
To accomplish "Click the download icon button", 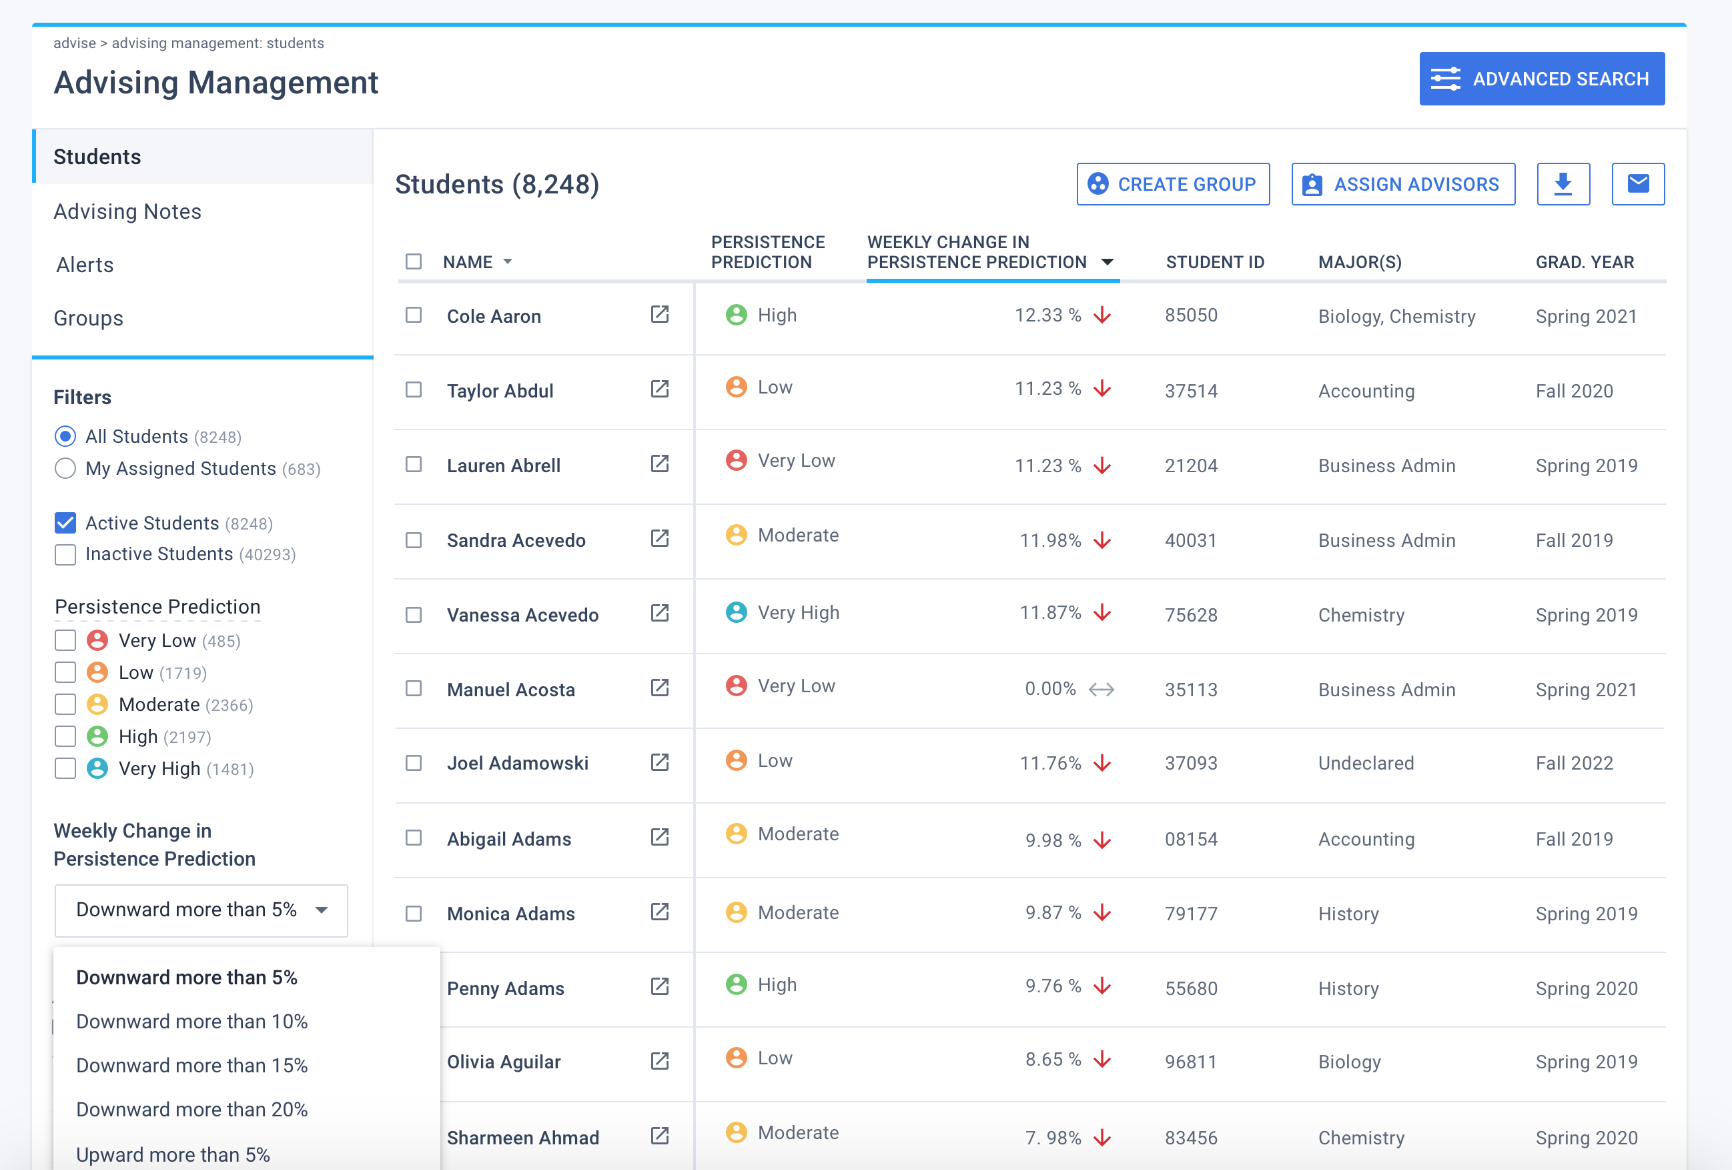I will pyautogui.click(x=1563, y=184).
